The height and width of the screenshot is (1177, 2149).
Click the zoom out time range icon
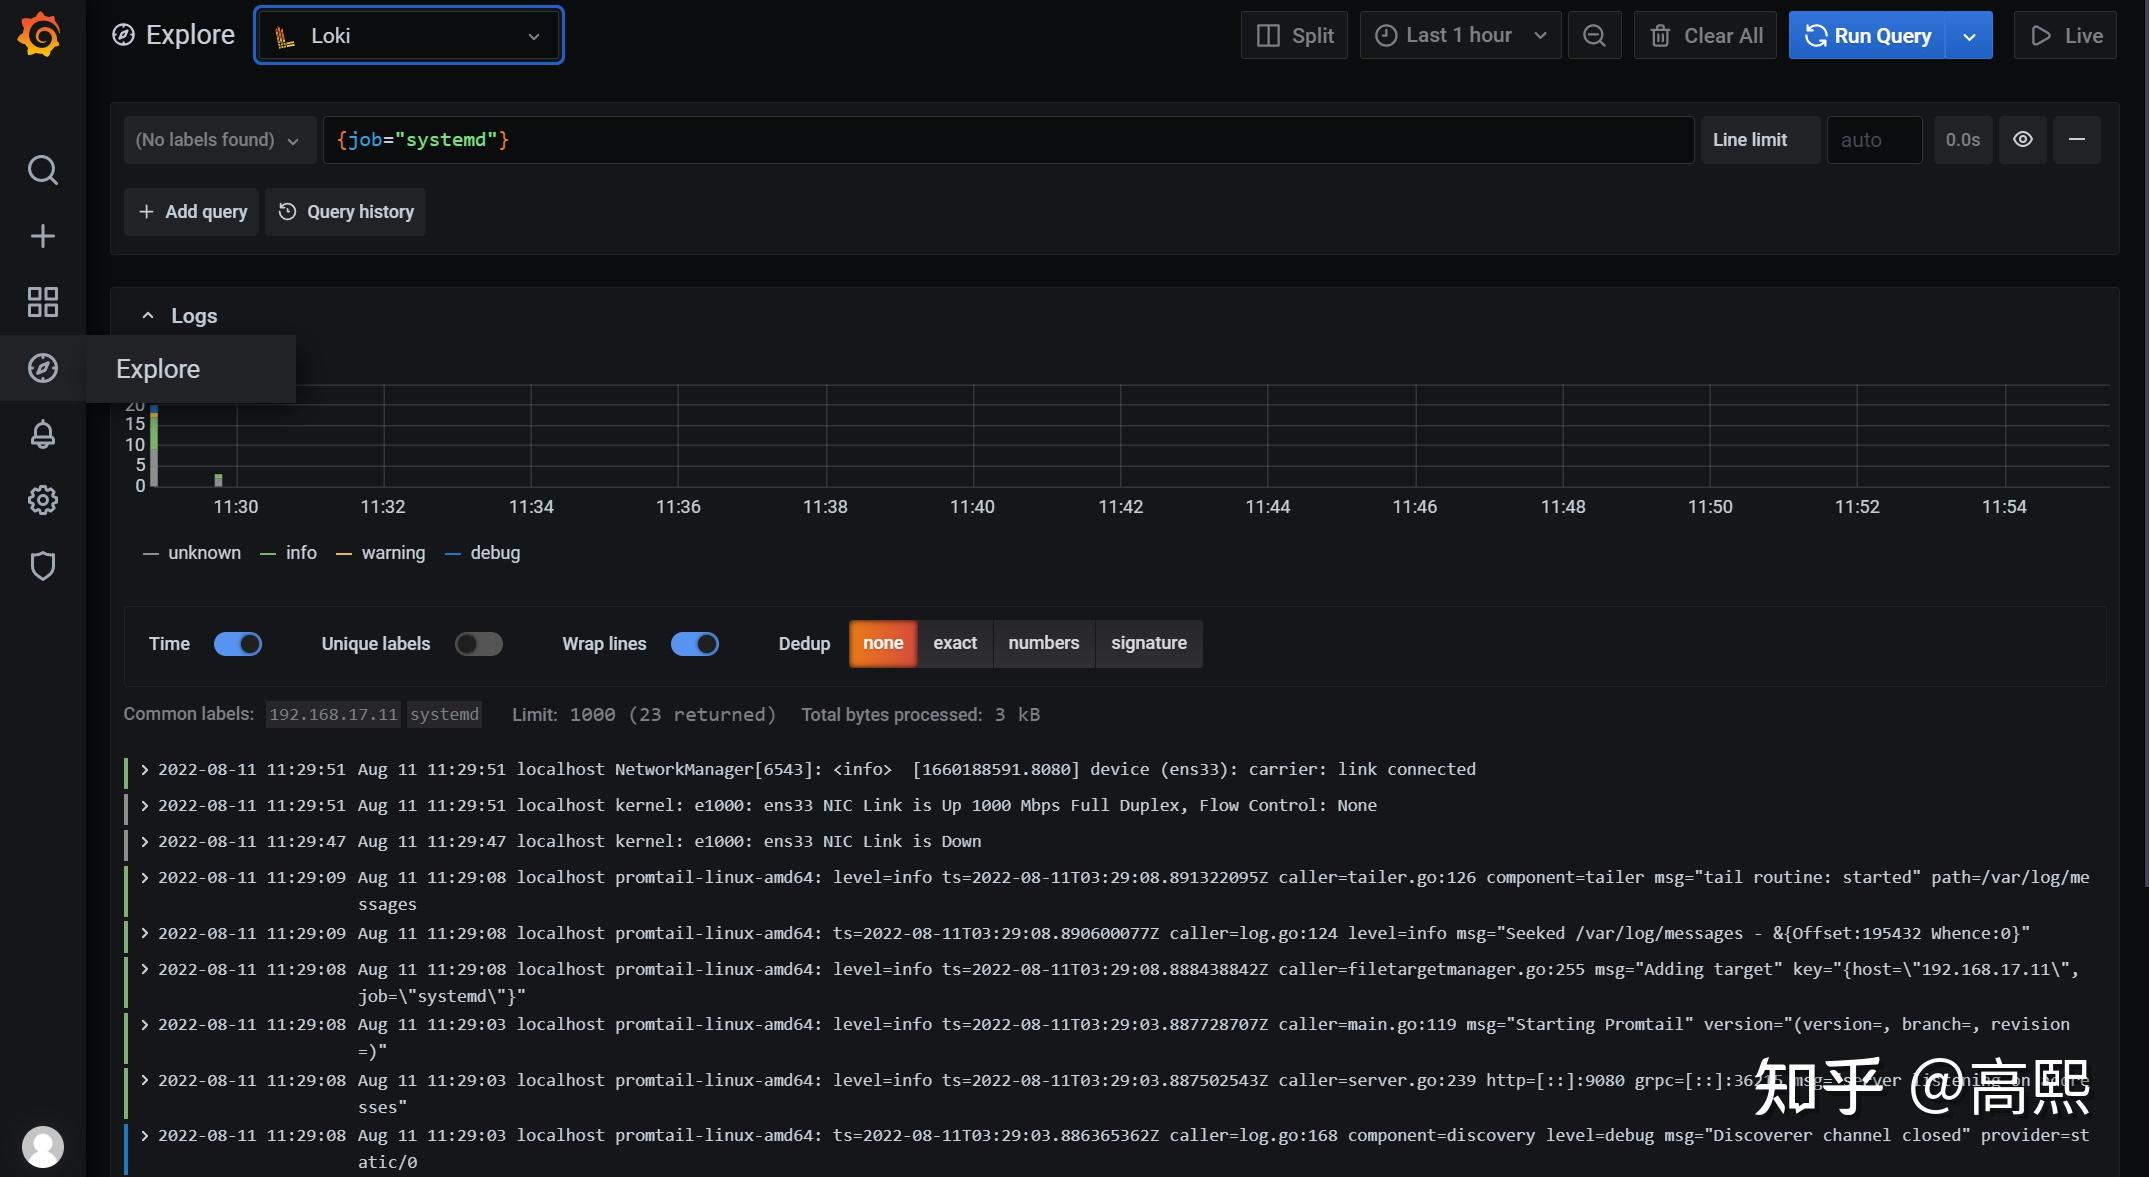pyautogui.click(x=1594, y=36)
